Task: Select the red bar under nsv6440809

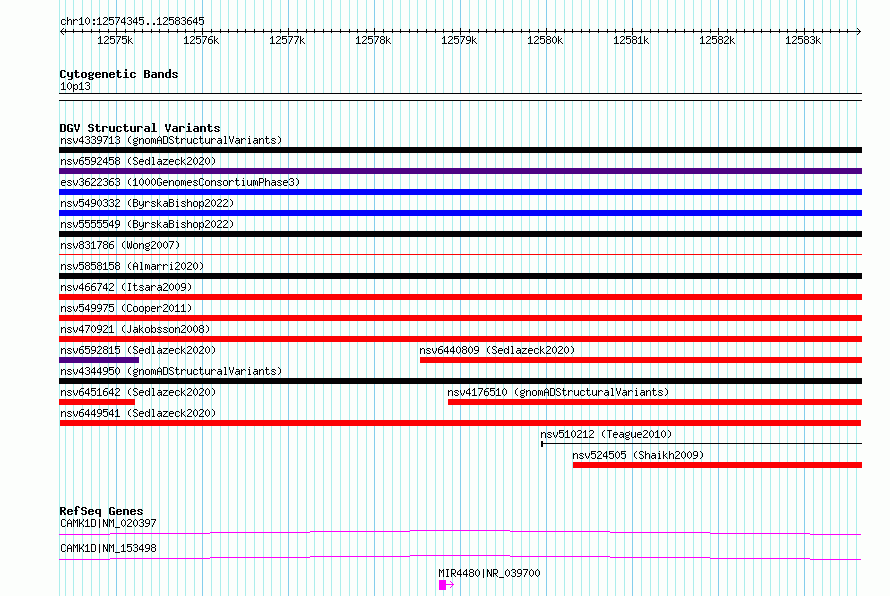Action: 641,360
